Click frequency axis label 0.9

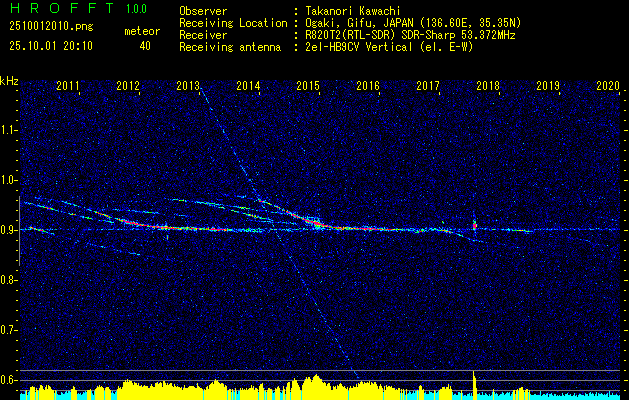[8, 230]
